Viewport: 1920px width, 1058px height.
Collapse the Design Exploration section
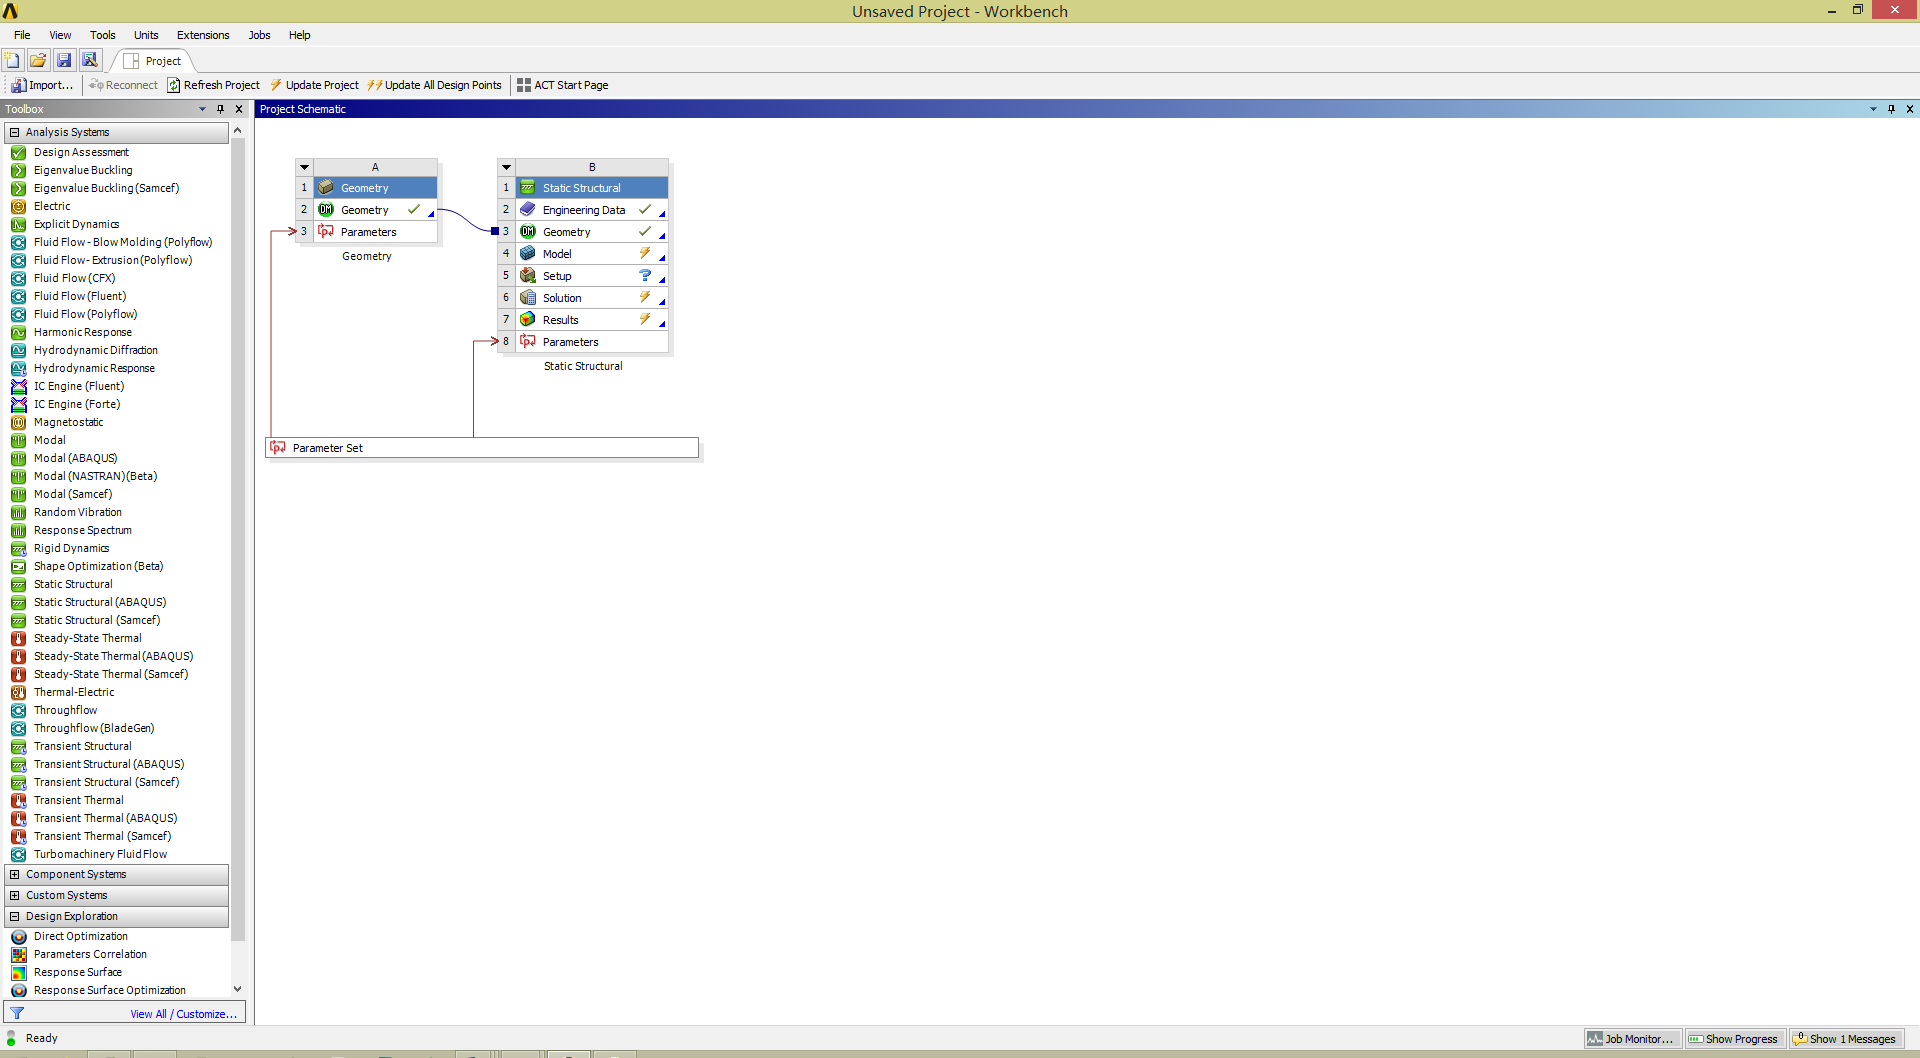click(14, 916)
